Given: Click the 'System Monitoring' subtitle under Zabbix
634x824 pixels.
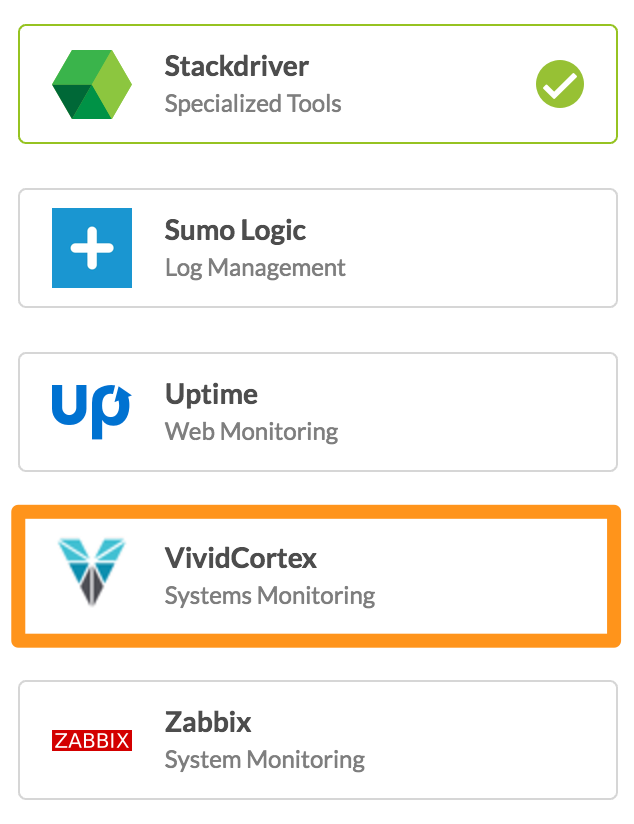Looking at the screenshot, I should point(264,759).
